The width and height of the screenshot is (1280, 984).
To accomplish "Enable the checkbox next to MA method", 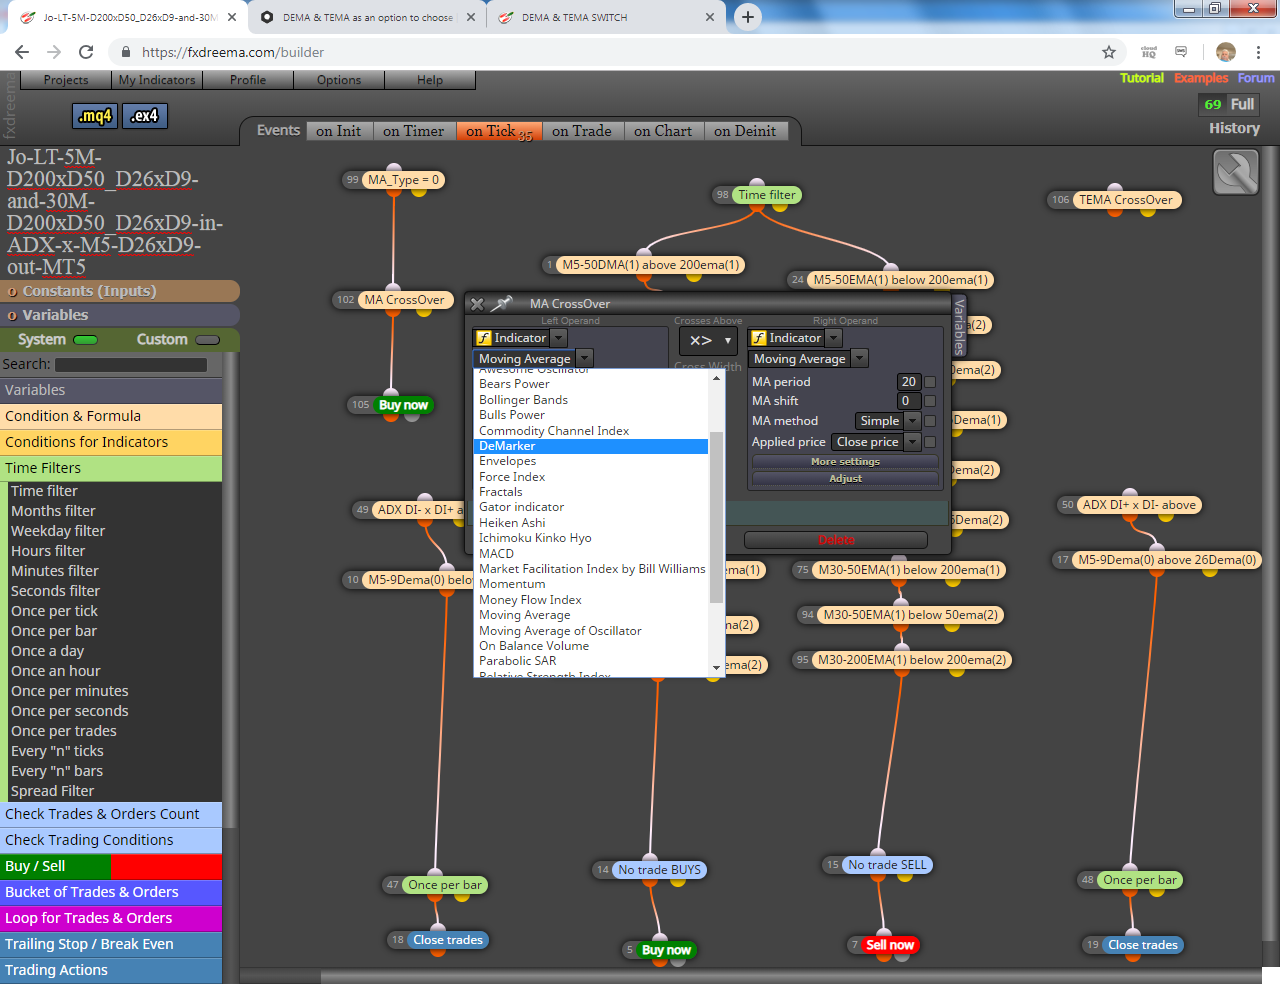I will tap(930, 421).
